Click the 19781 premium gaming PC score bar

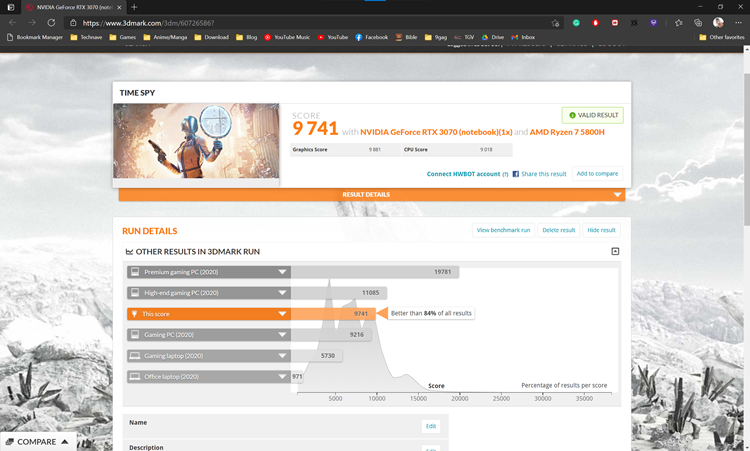pyautogui.click(x=375, y=272)
